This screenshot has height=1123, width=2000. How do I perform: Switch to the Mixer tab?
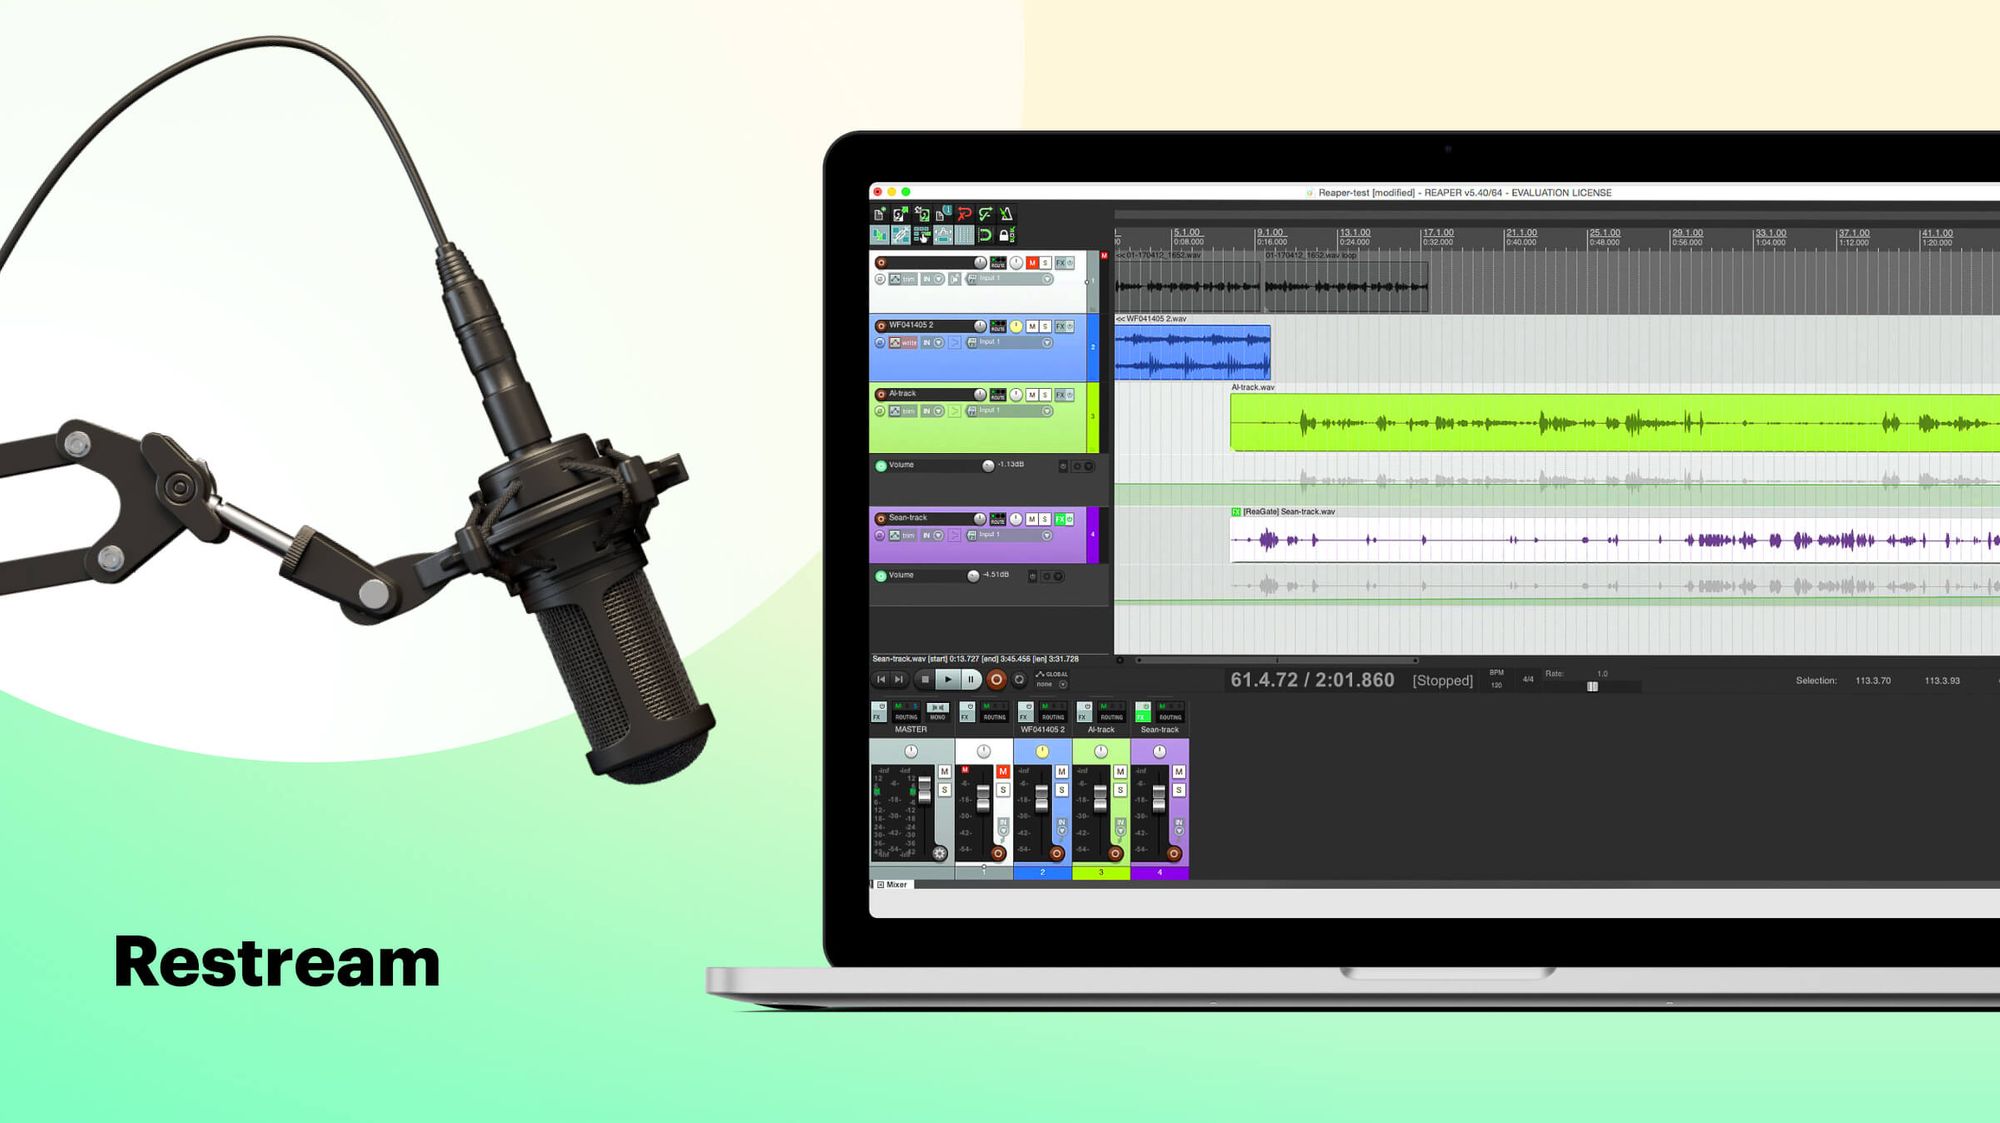click(897, 884)
